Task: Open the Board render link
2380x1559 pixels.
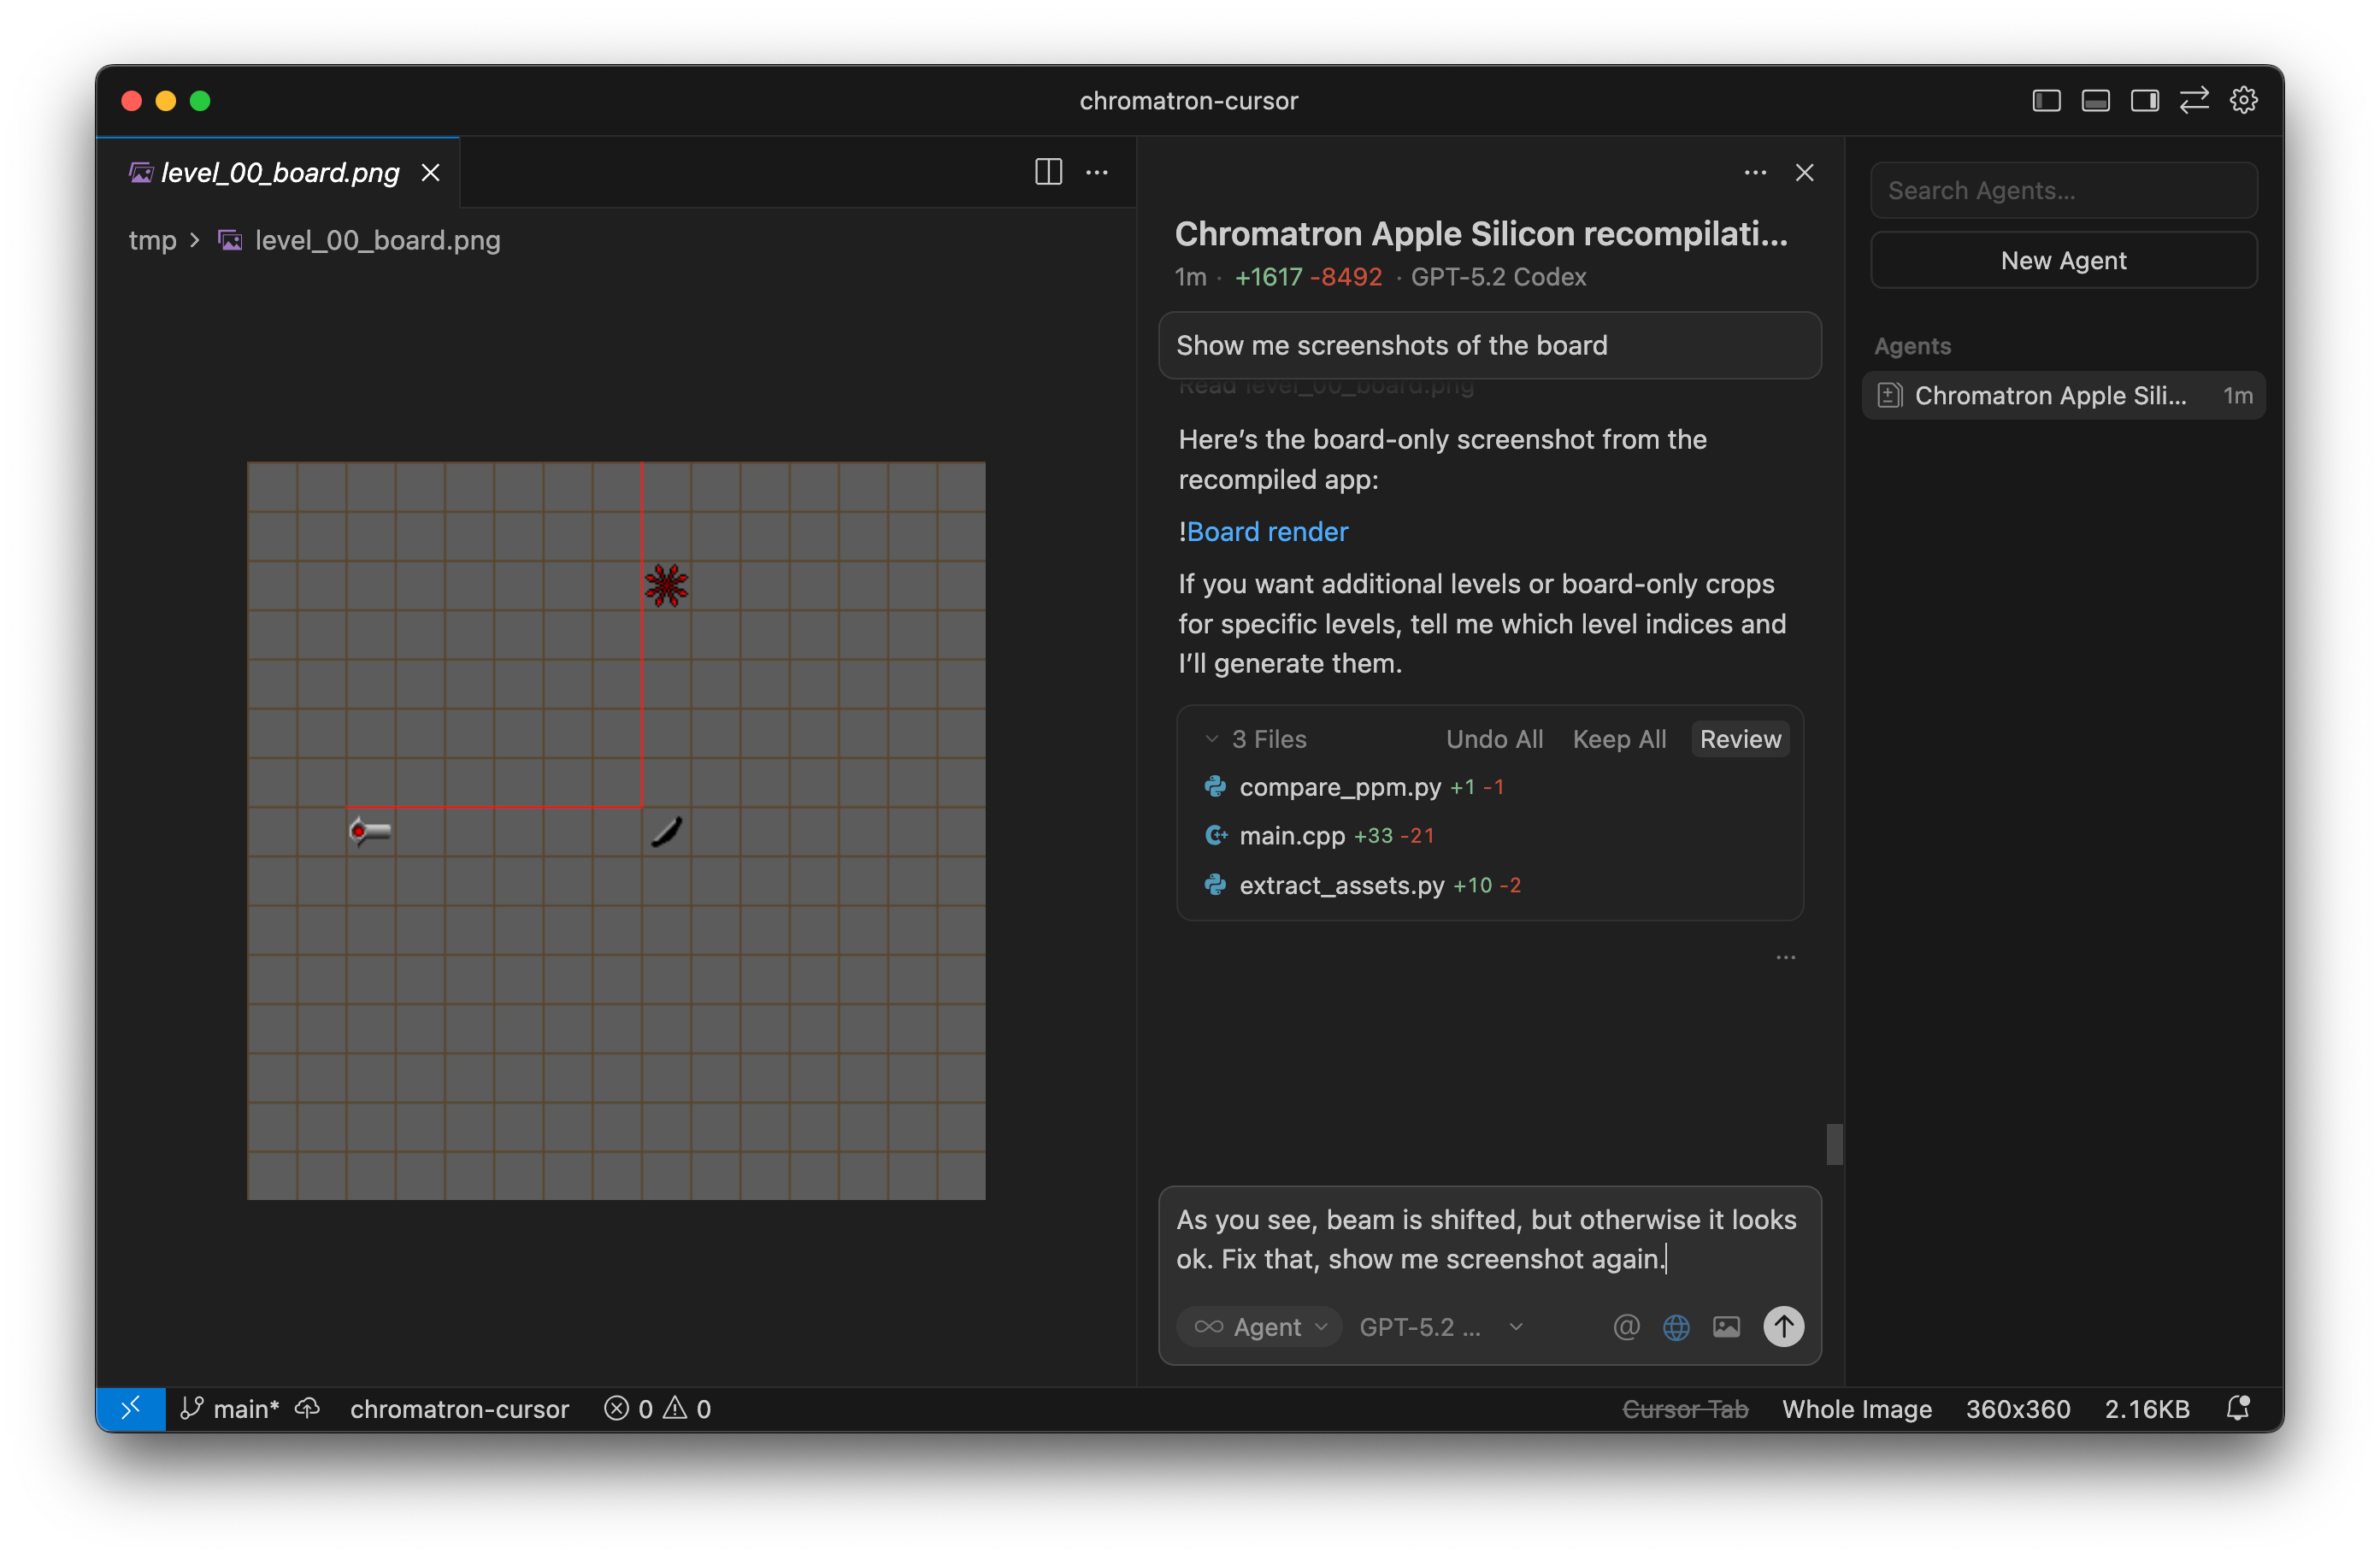Action: click(x=1267, y=531)
